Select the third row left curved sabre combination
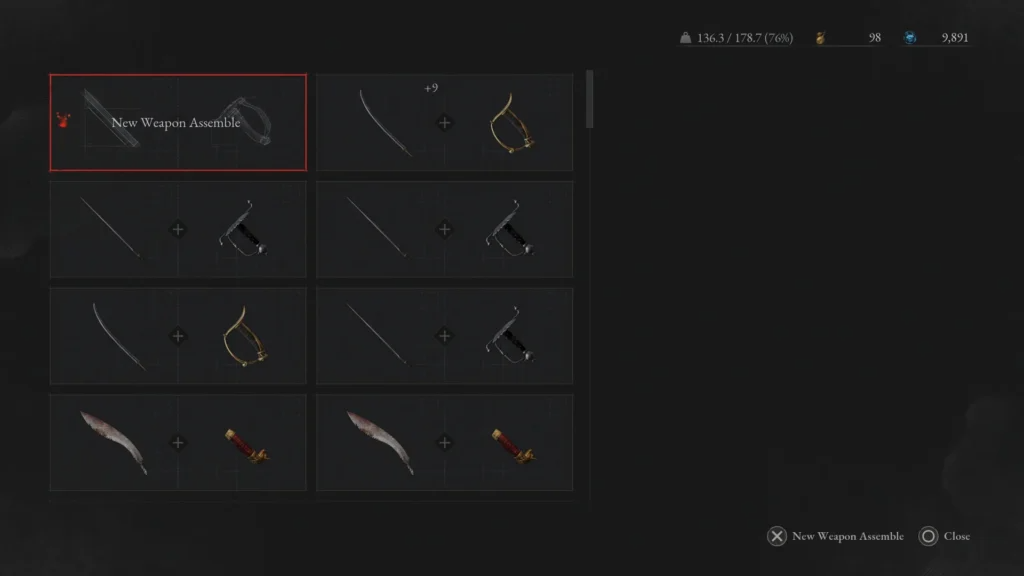 178,336
